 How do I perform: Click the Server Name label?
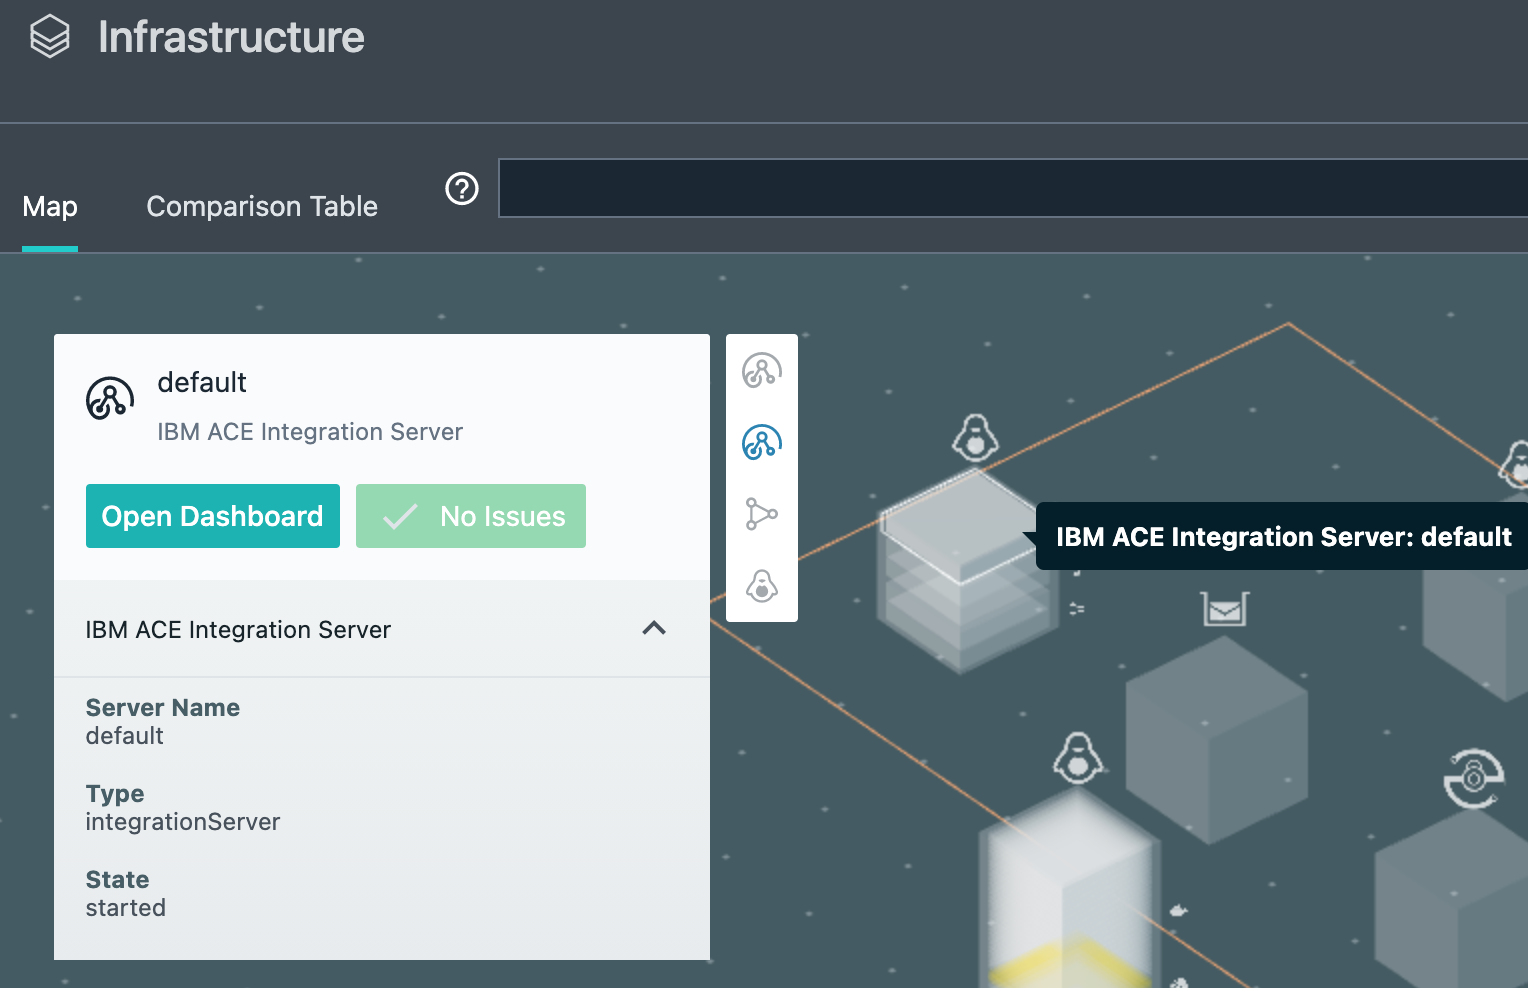pos(163,707)
